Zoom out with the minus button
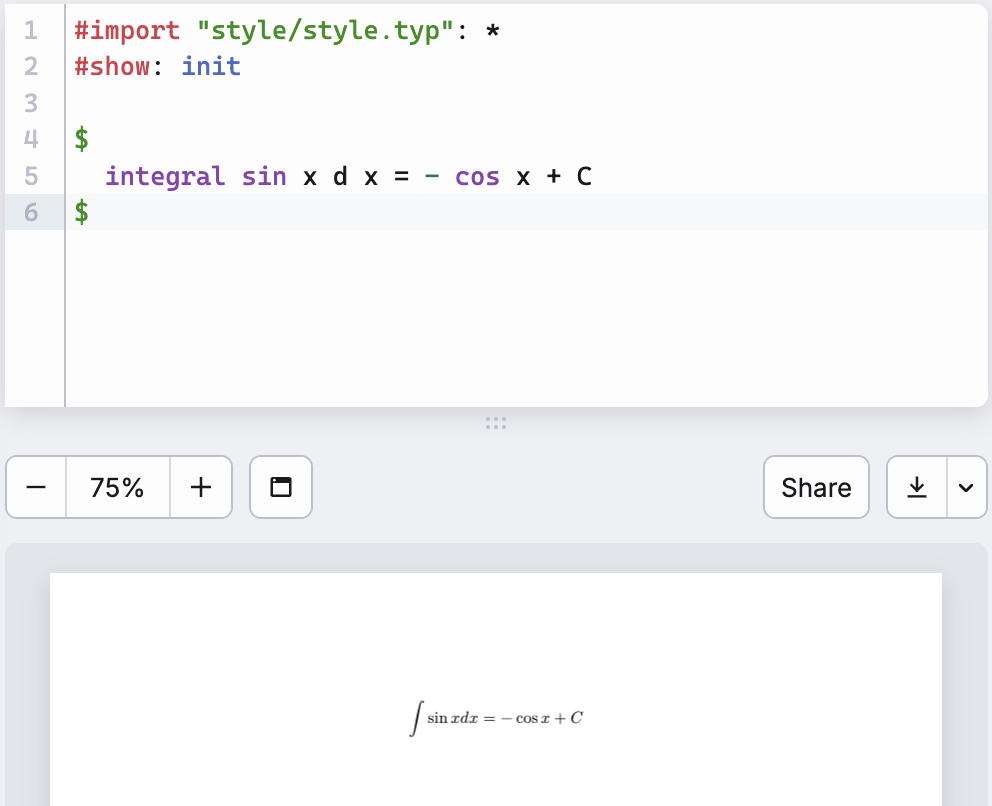 pos(36,487)
